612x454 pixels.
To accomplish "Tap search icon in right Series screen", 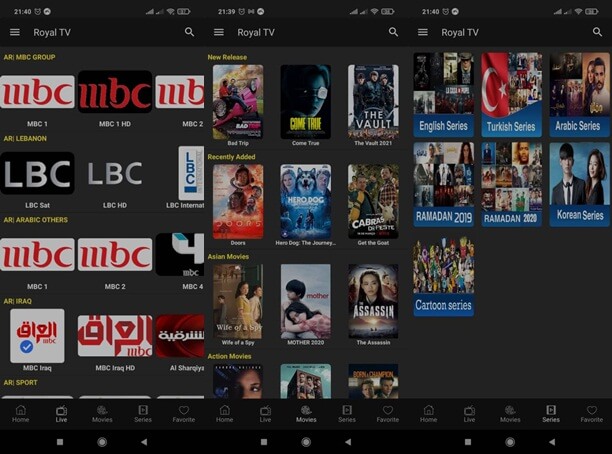I will tap(597, 32).
